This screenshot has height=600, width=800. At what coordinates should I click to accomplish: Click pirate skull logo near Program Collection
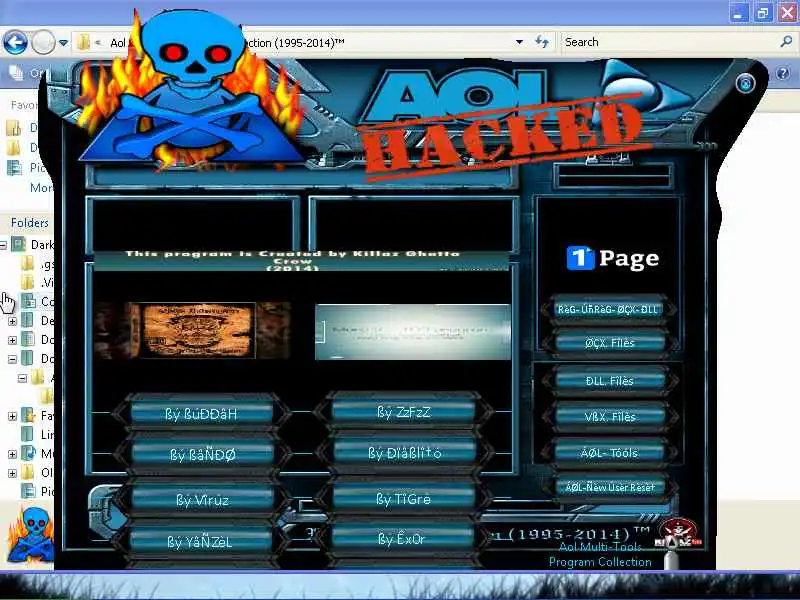point(679,534)
